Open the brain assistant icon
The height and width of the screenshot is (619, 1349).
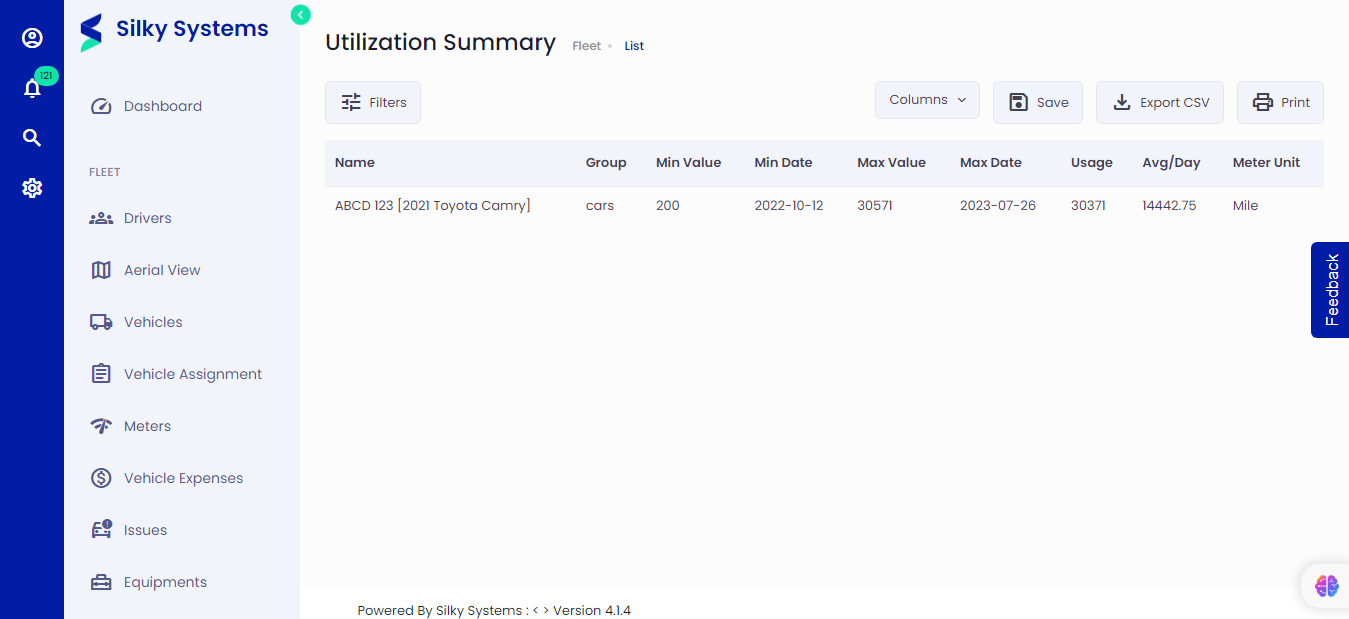pyautogui.click(x=1326, y=586)
